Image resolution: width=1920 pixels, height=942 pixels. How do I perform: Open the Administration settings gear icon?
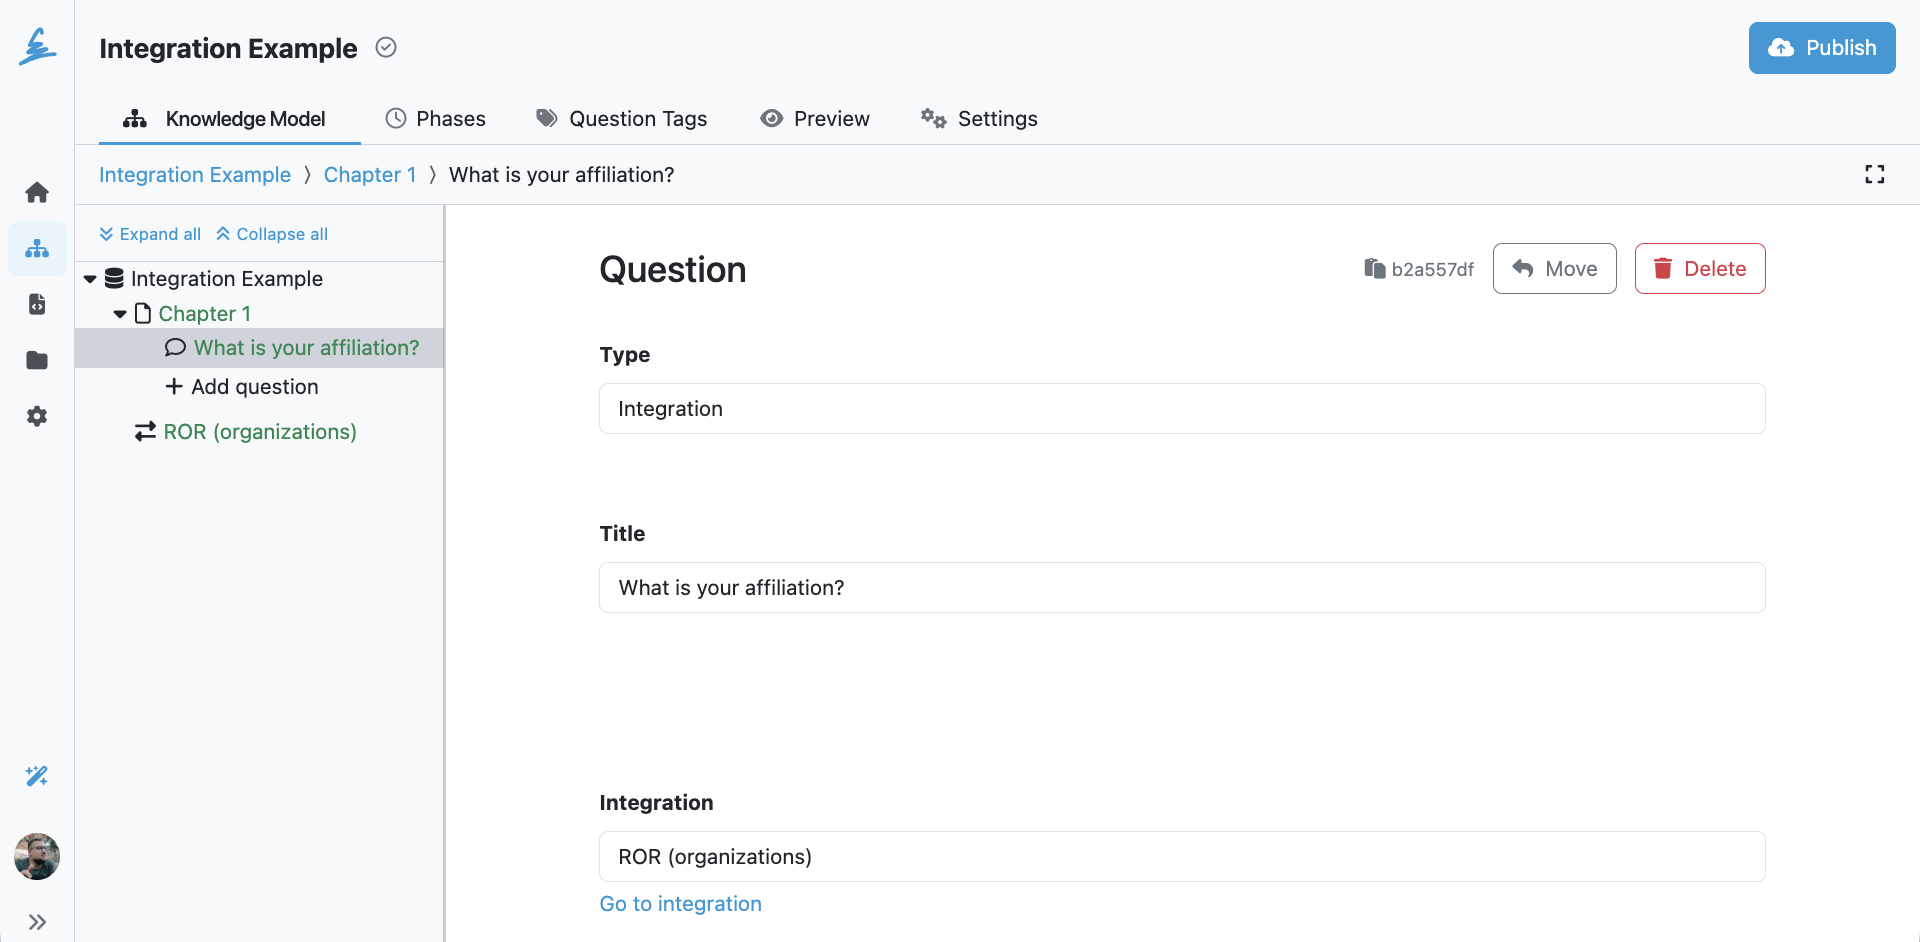point(37,416)
